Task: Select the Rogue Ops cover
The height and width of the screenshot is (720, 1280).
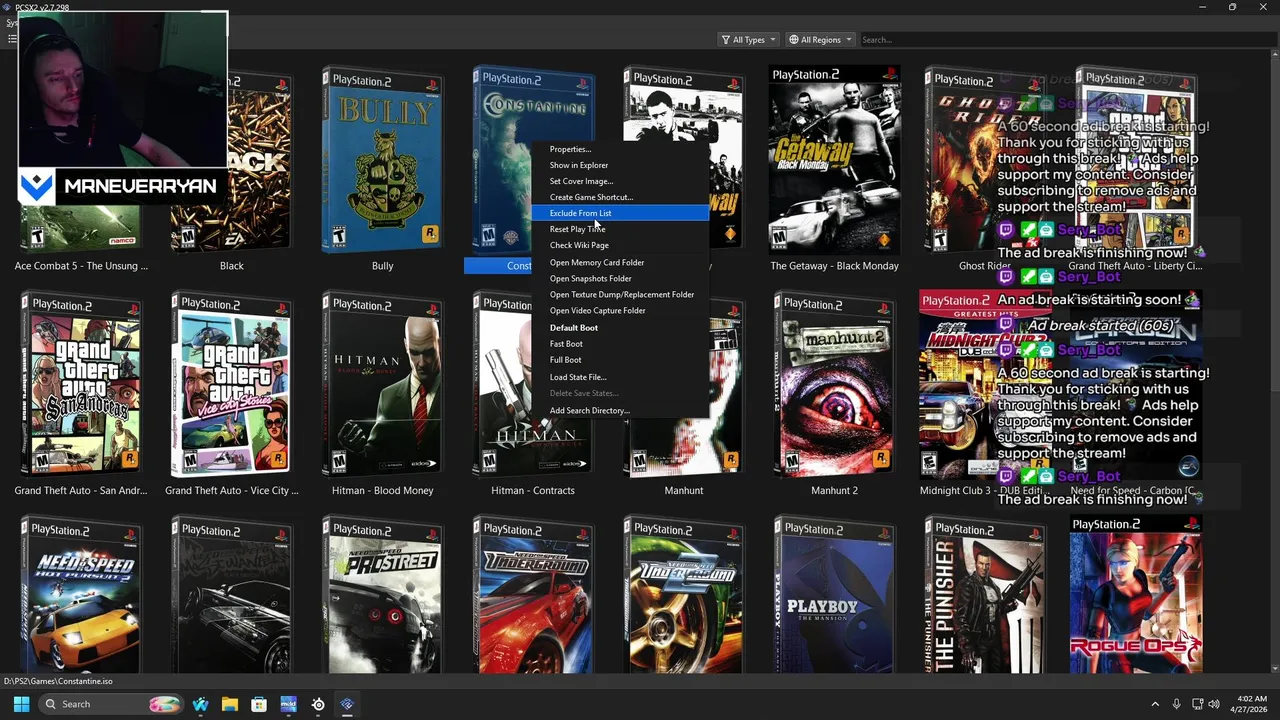Action: tap(1136, 595)
